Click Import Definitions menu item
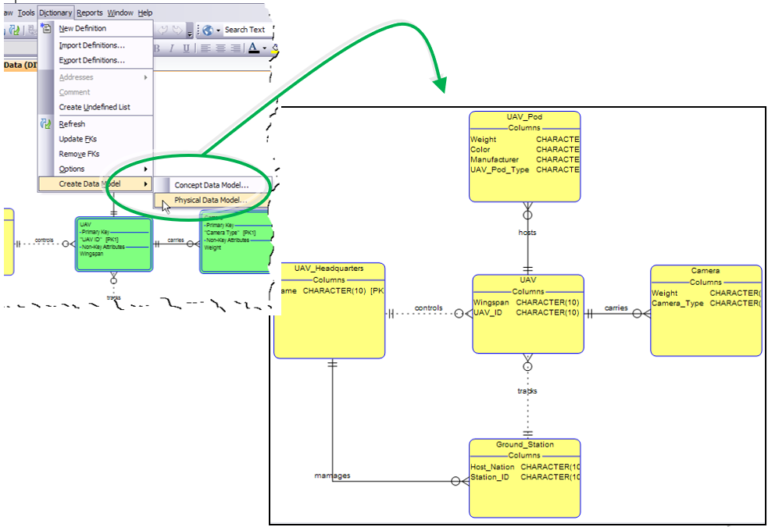 point(91,45)
